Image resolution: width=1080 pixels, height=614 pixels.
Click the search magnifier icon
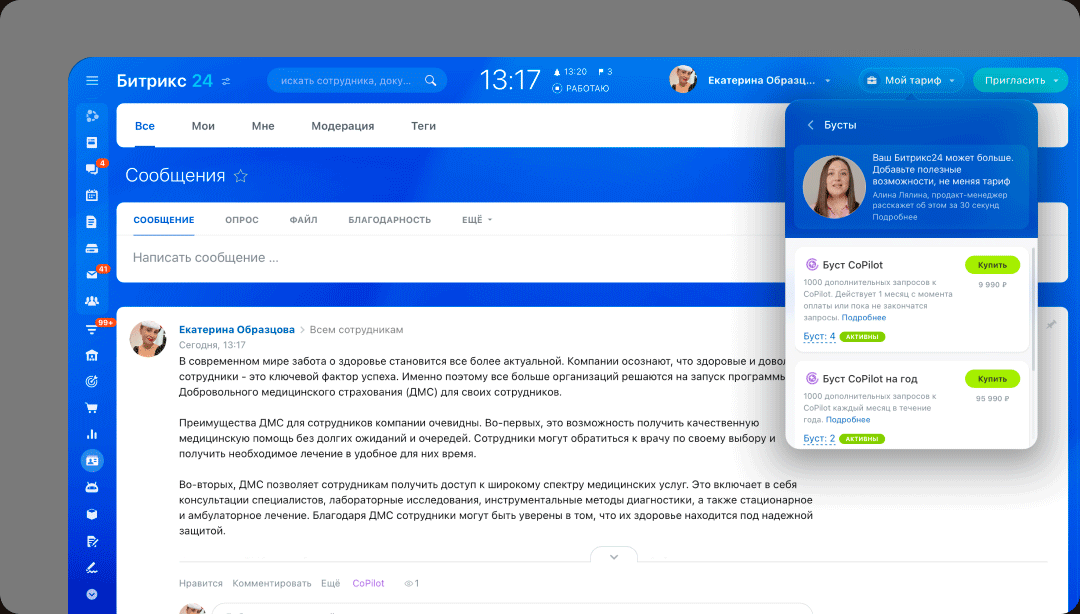point(430,81)
